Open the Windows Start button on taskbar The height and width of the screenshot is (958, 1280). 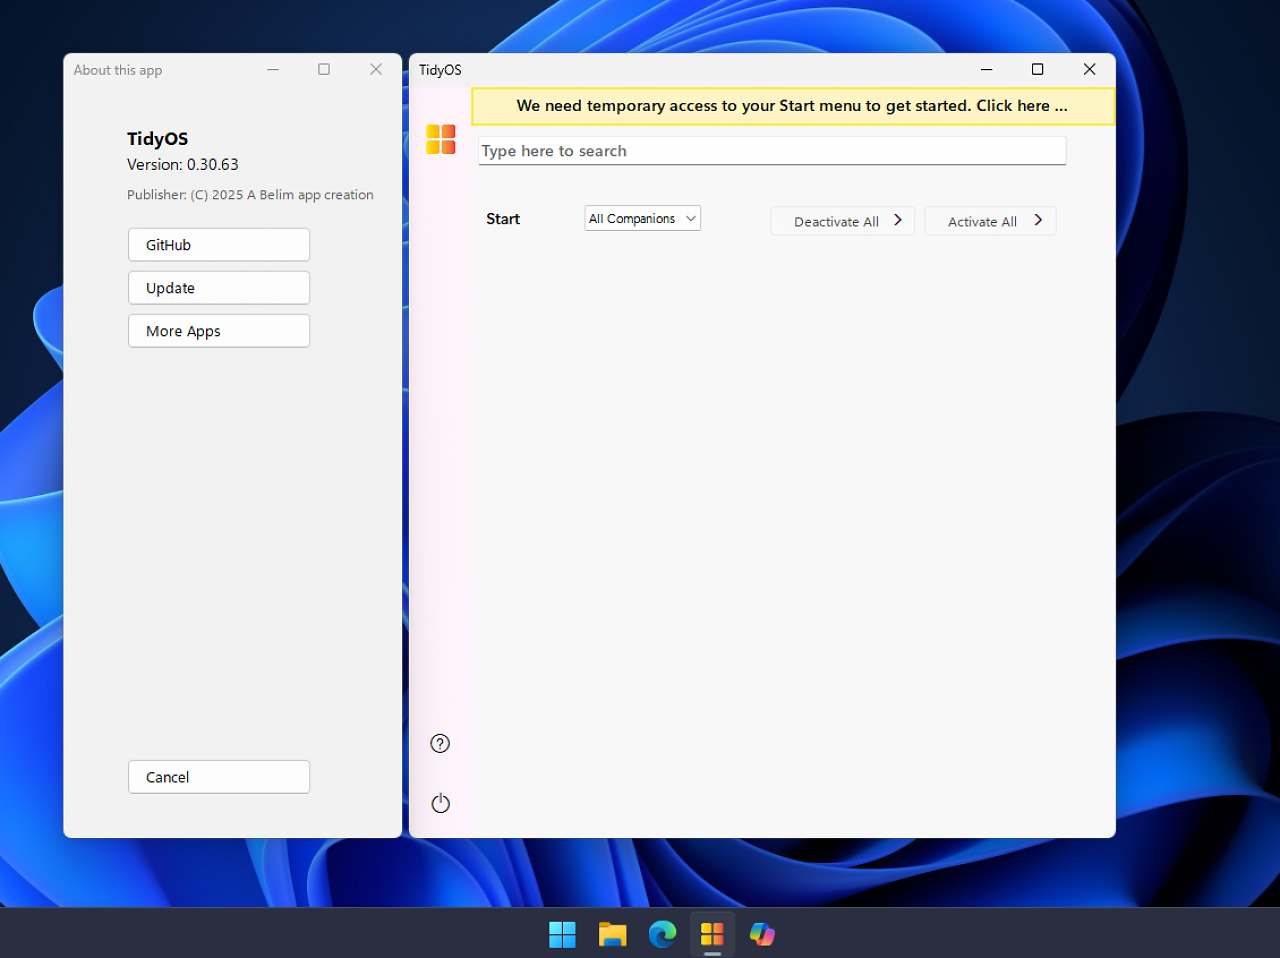click(x=562, y=934)
